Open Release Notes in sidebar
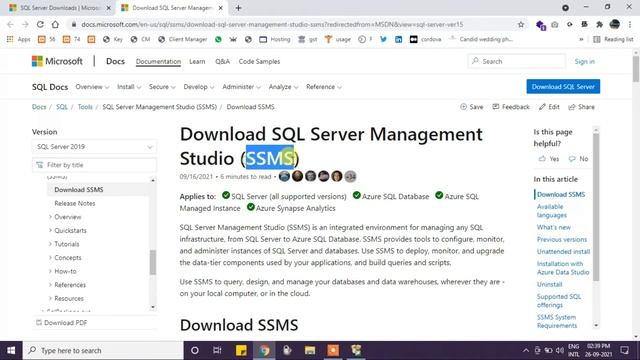This screenshot has height=360, width=640. click(75, 203)
